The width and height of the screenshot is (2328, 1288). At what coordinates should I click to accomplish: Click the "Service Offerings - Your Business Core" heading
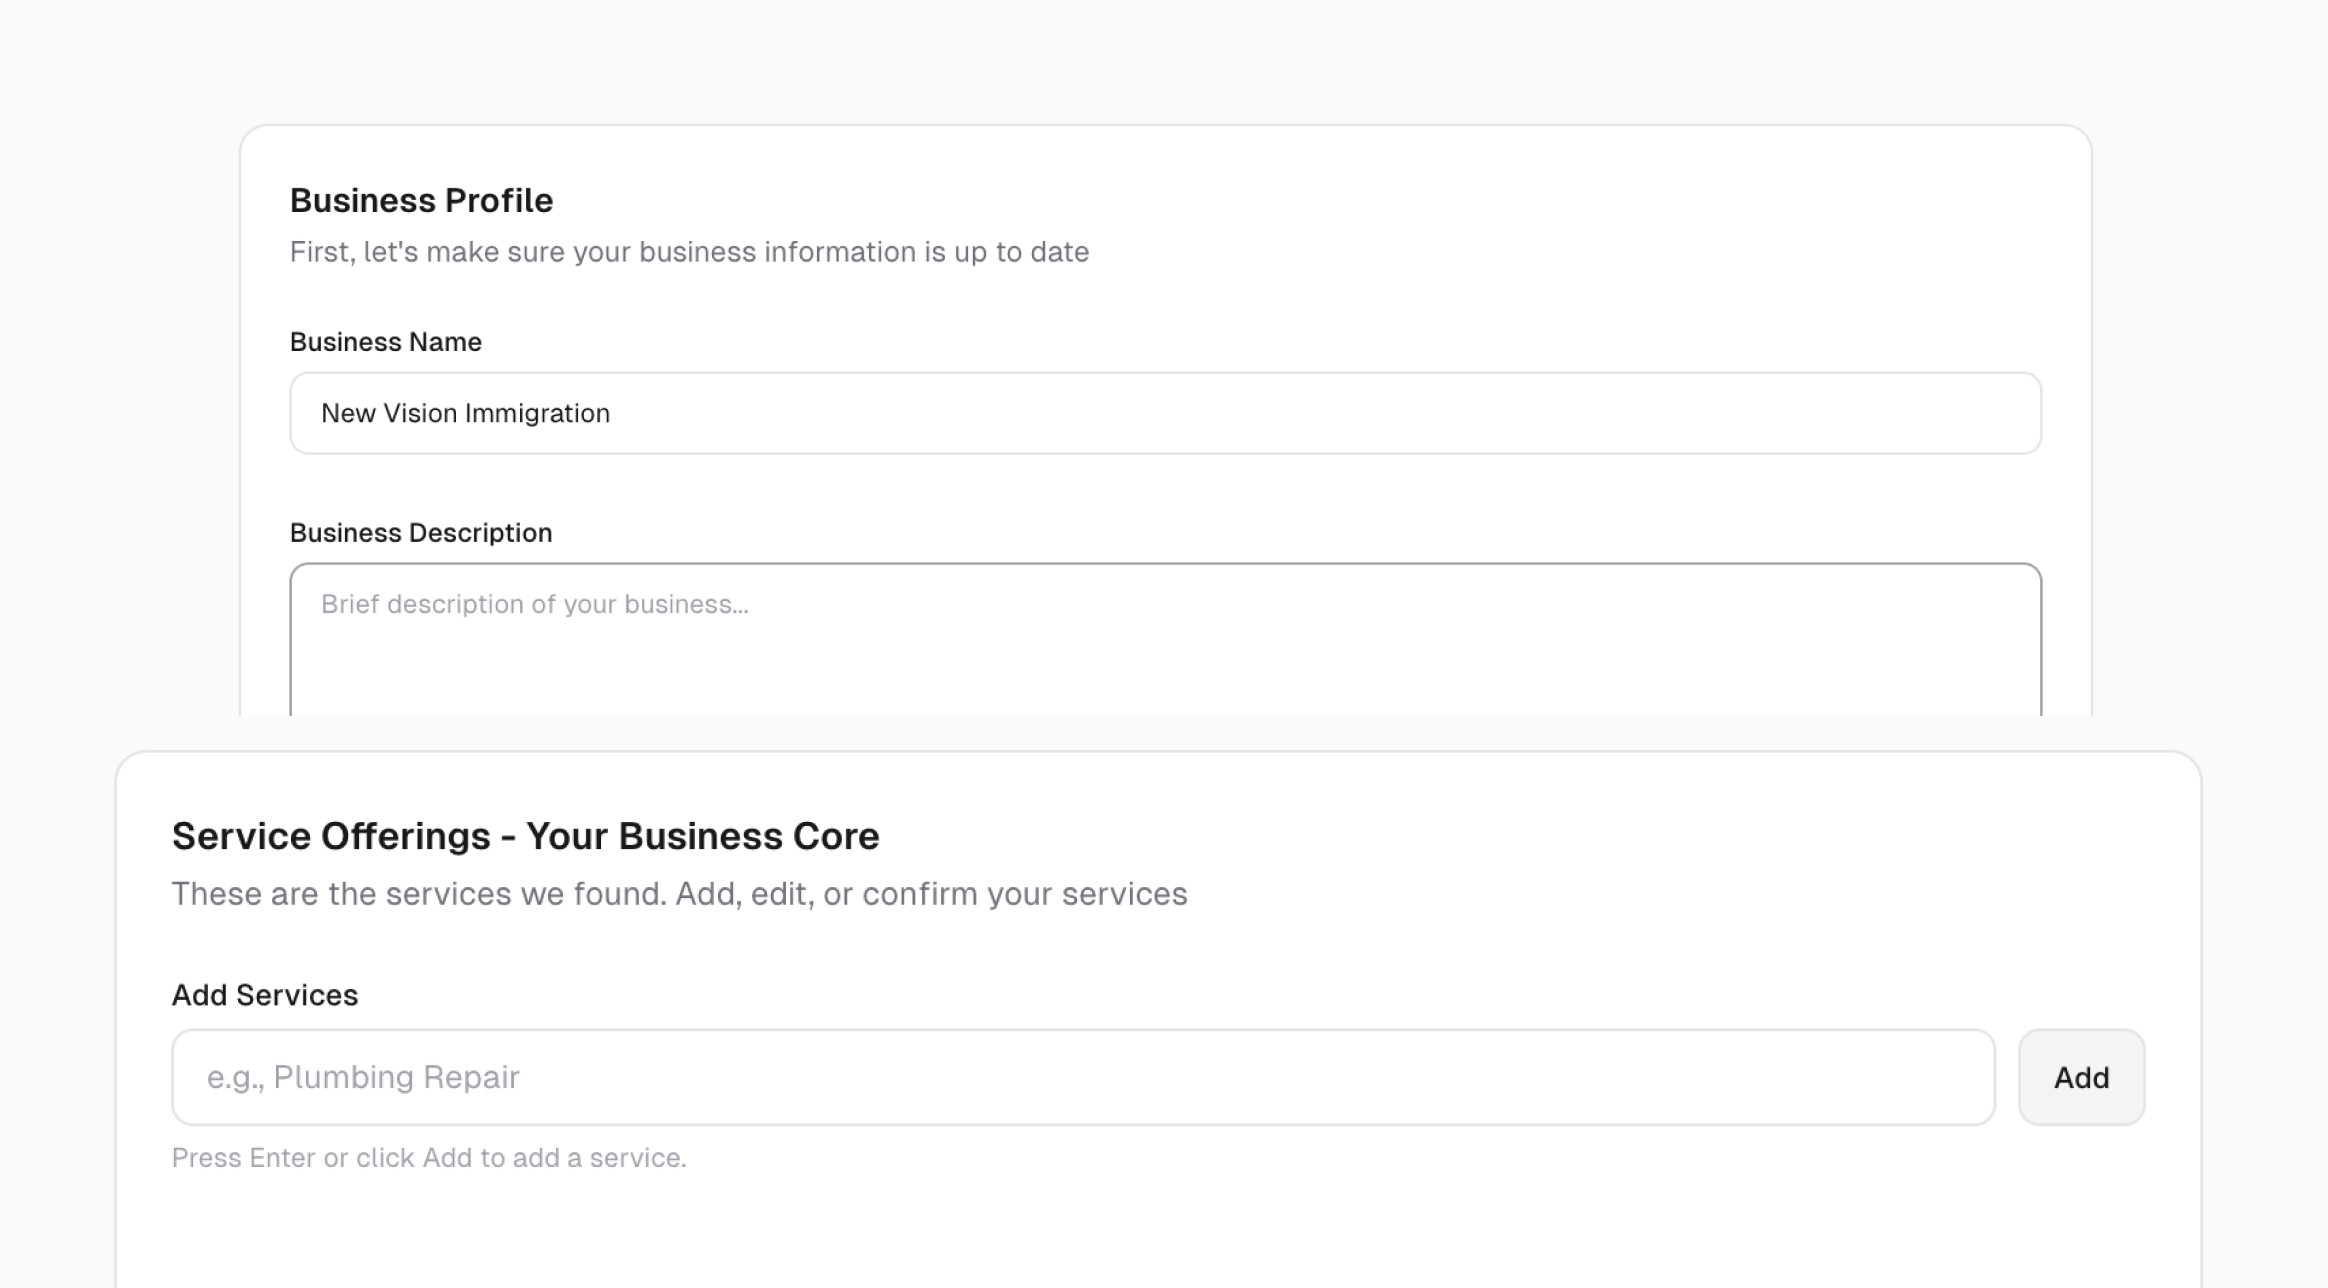pos(525,836)
